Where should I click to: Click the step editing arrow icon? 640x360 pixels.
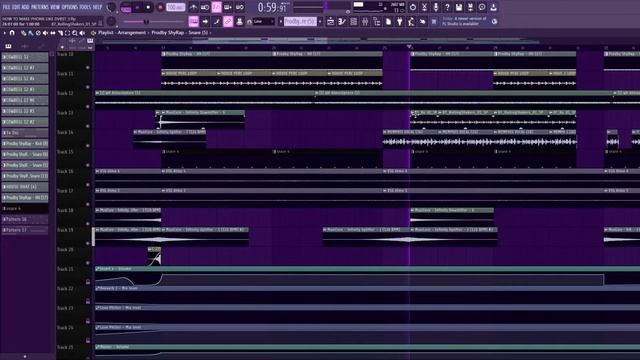[205, 22]
